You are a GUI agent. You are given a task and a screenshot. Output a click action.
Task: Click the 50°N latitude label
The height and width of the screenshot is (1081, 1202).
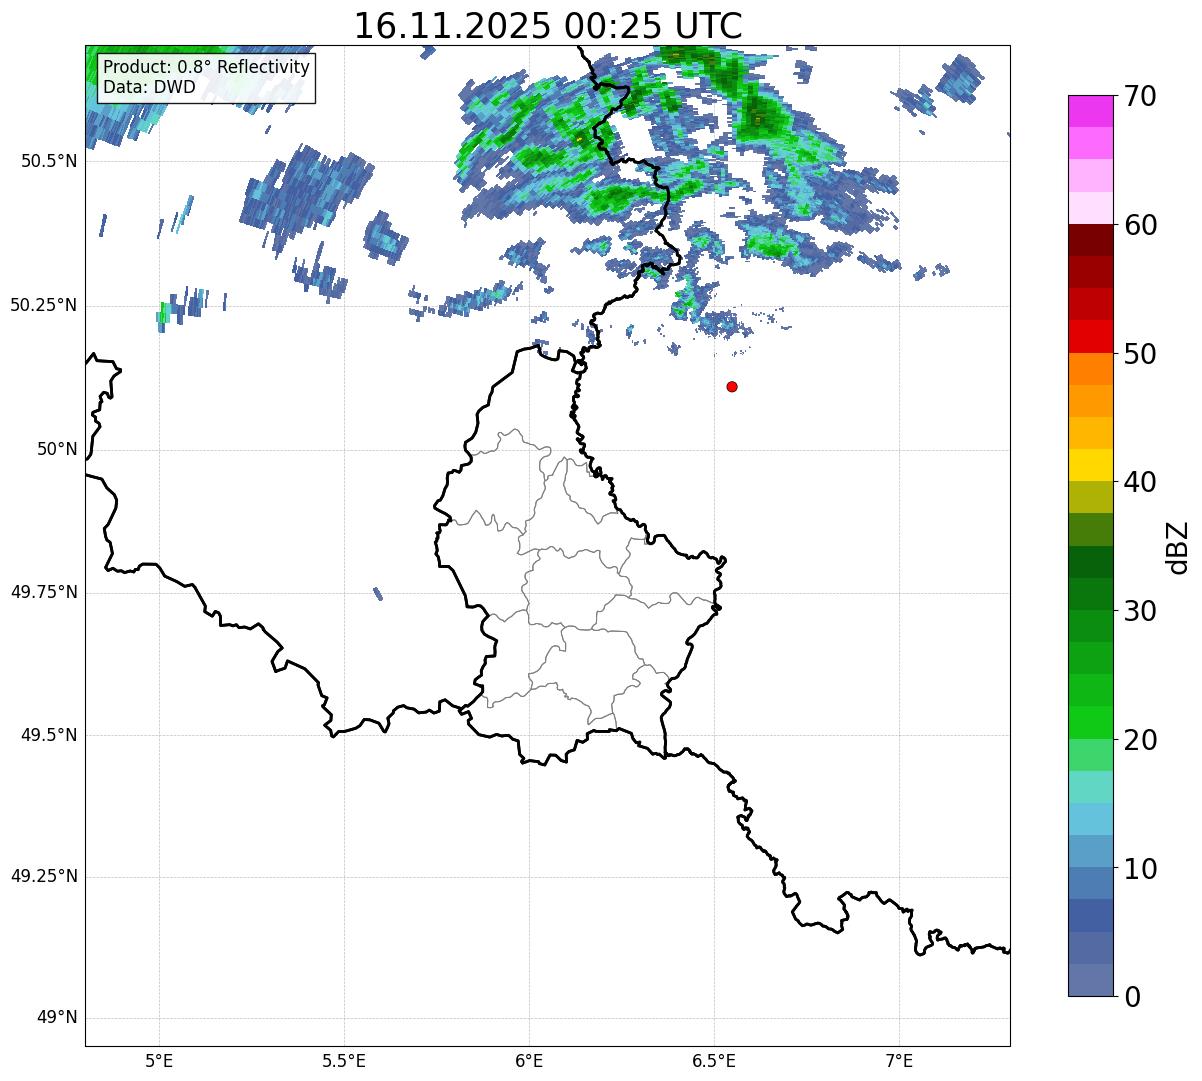pos(57,449)
